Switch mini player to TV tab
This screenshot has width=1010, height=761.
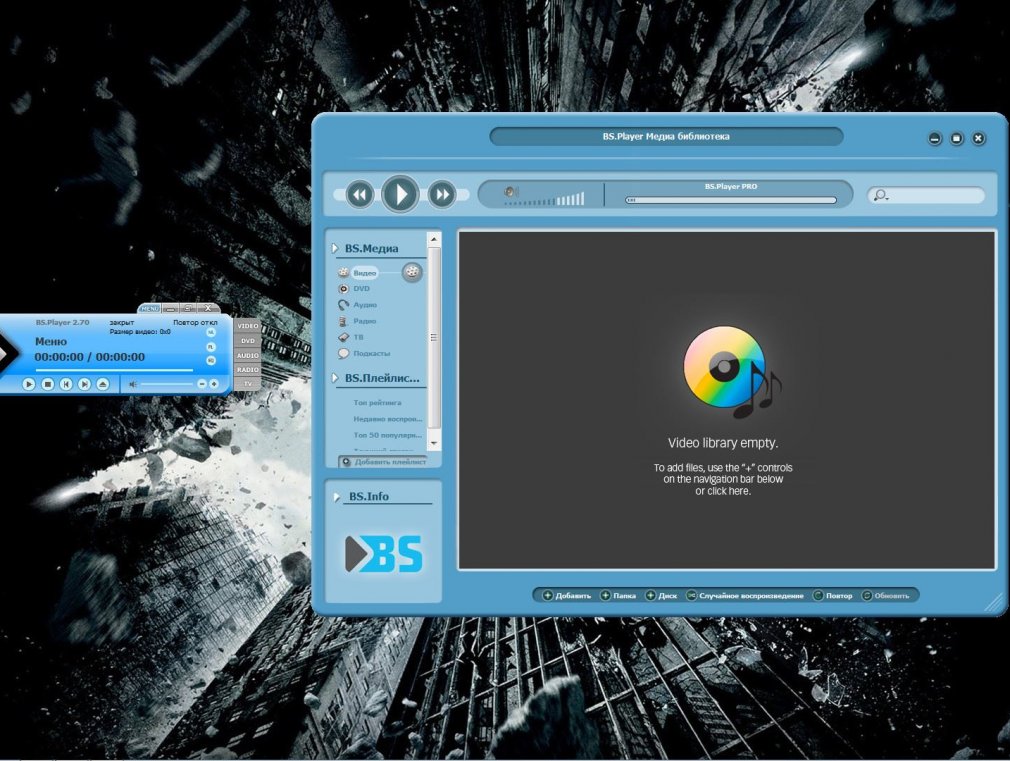tap(248, 384)
